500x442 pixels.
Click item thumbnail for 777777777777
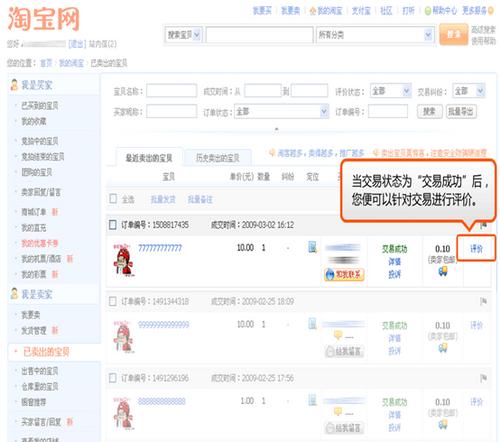point(124,260)
